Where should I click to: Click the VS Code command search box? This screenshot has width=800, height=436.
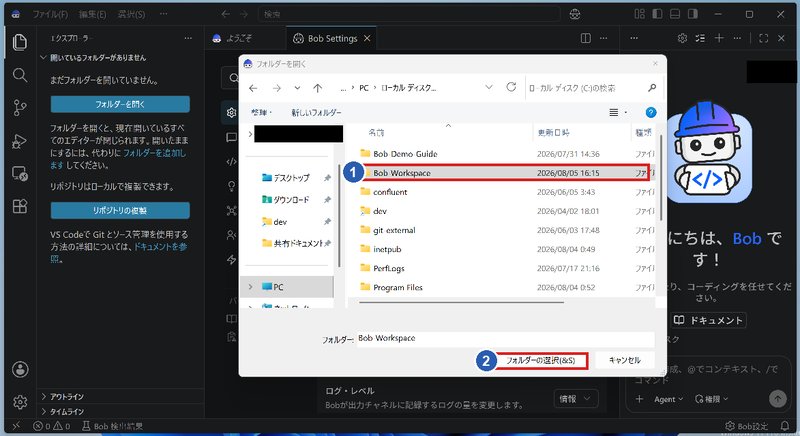point(409,14)
